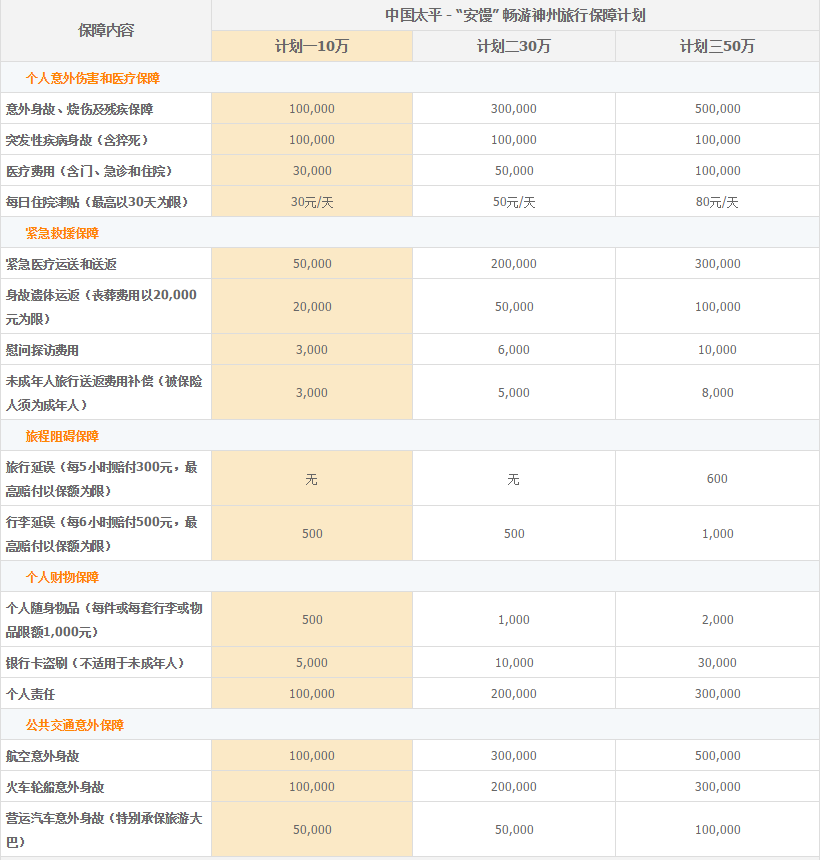Click 30,000 in the 医疗费用 row

pyautogui.click(x=312, y=171)
